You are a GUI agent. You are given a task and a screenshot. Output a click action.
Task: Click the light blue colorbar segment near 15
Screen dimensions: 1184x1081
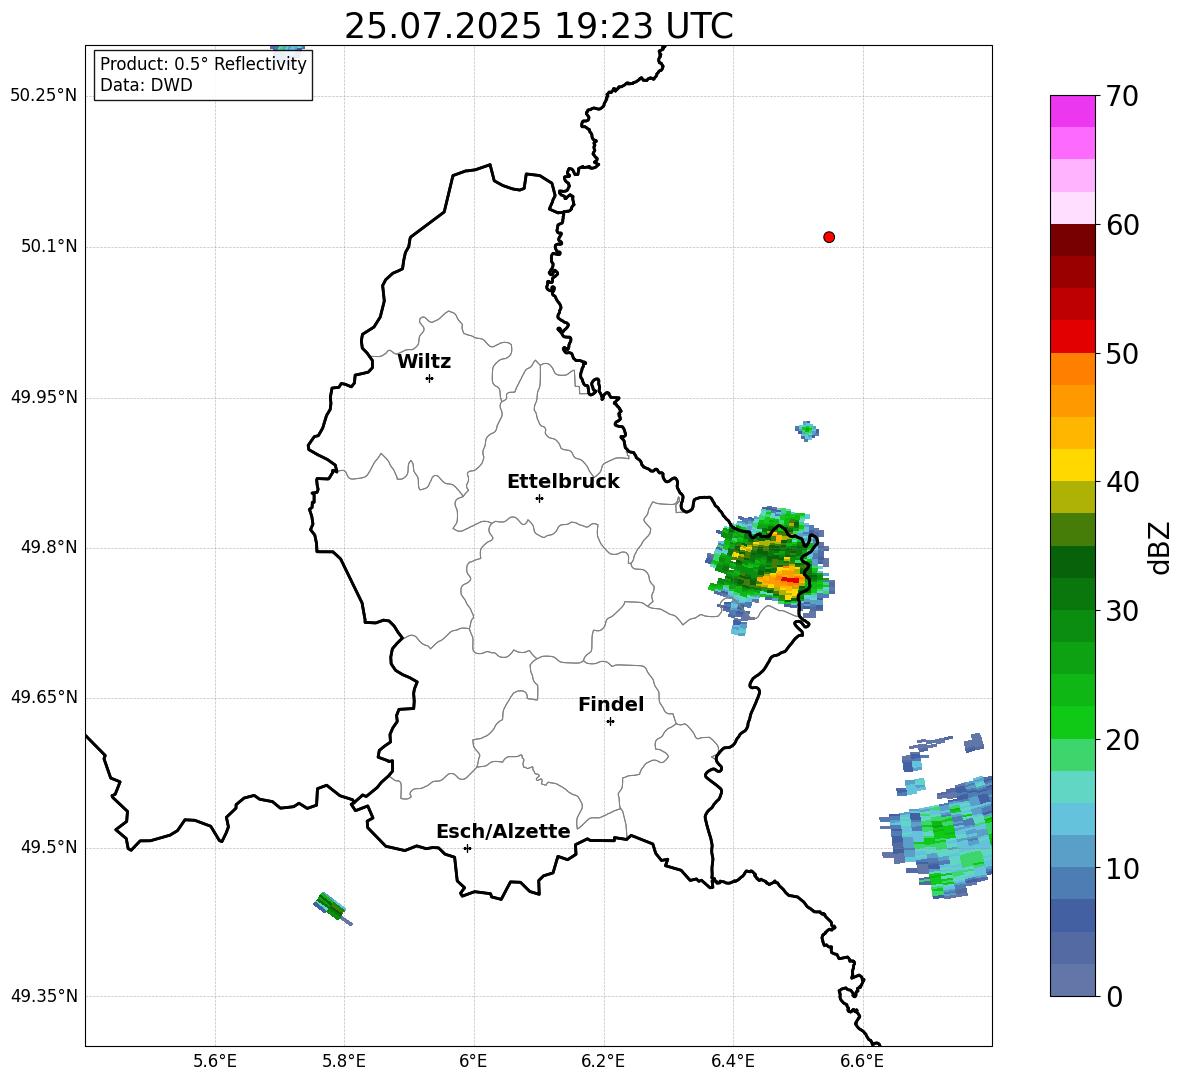point(1072,819)
